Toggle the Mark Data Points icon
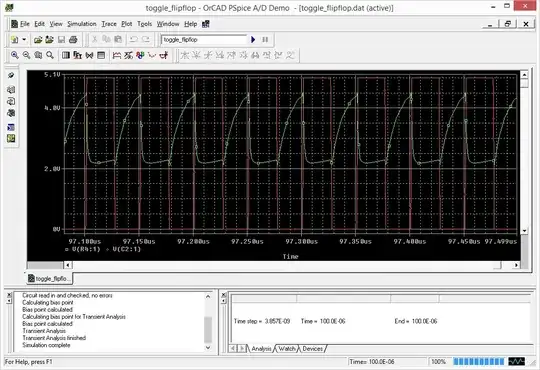 click(152, 55)
